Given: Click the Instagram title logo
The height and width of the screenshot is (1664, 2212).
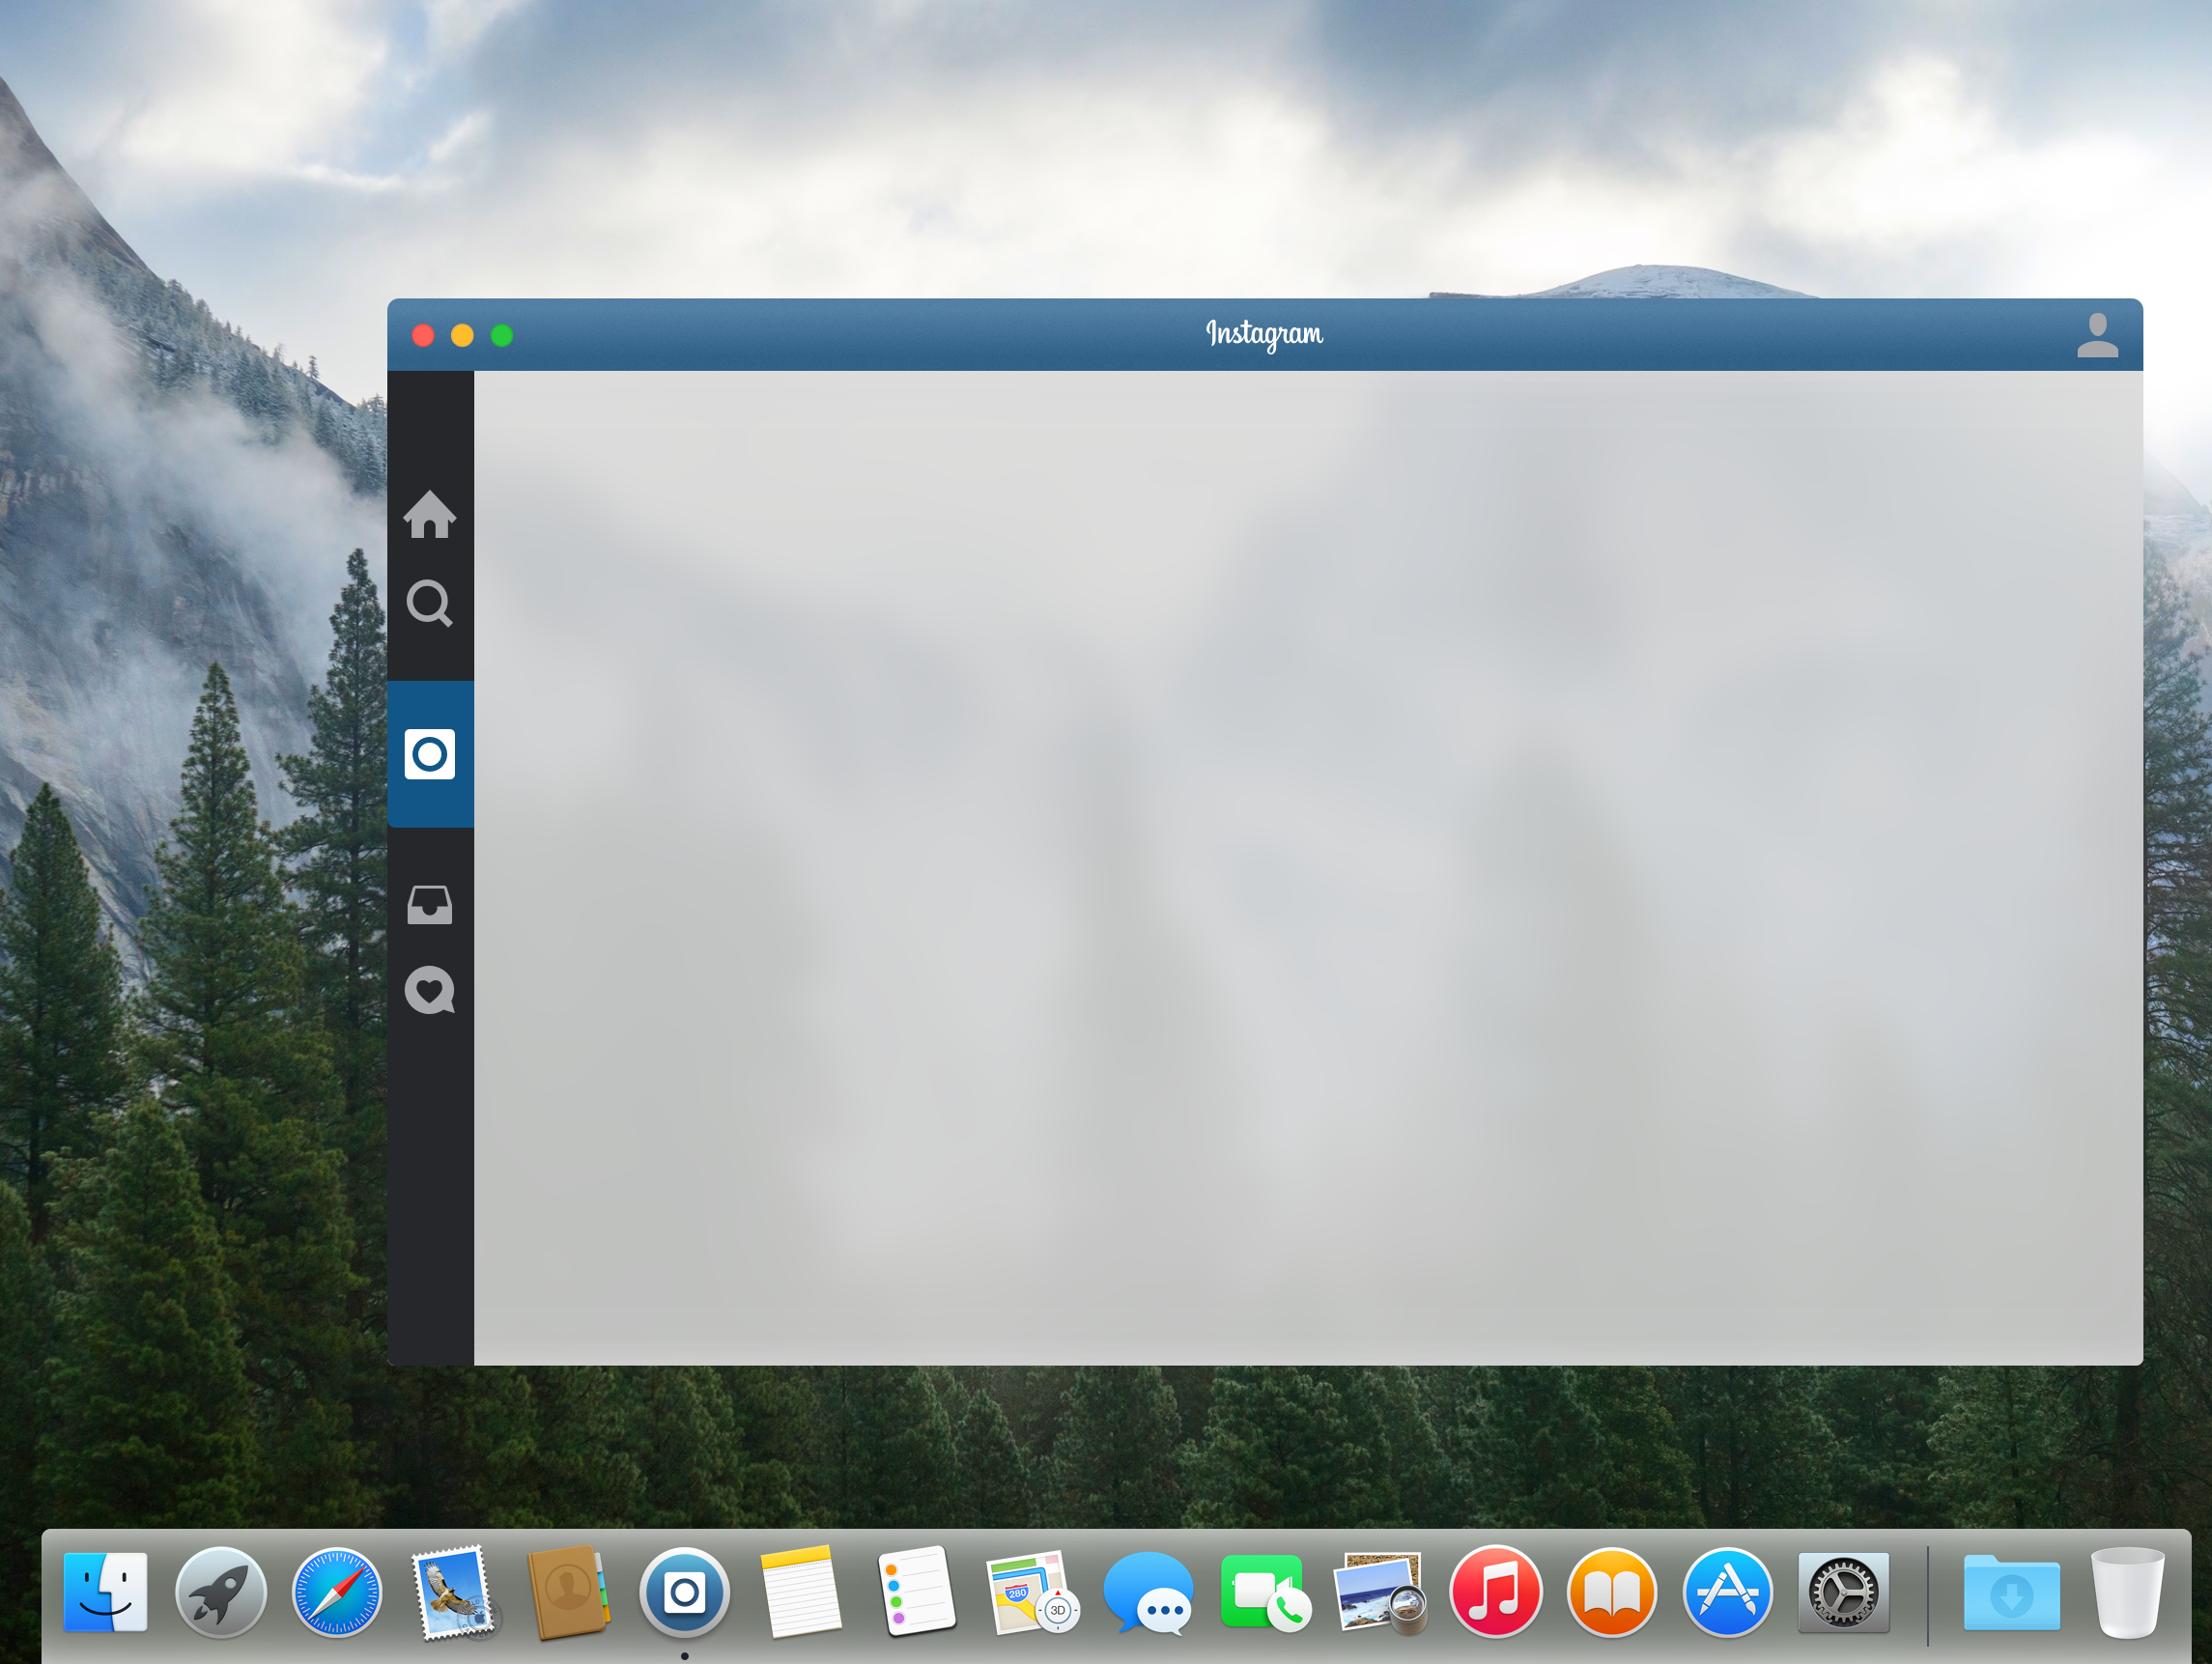Looking at the screenshot, I should (x=1264, y=334).
